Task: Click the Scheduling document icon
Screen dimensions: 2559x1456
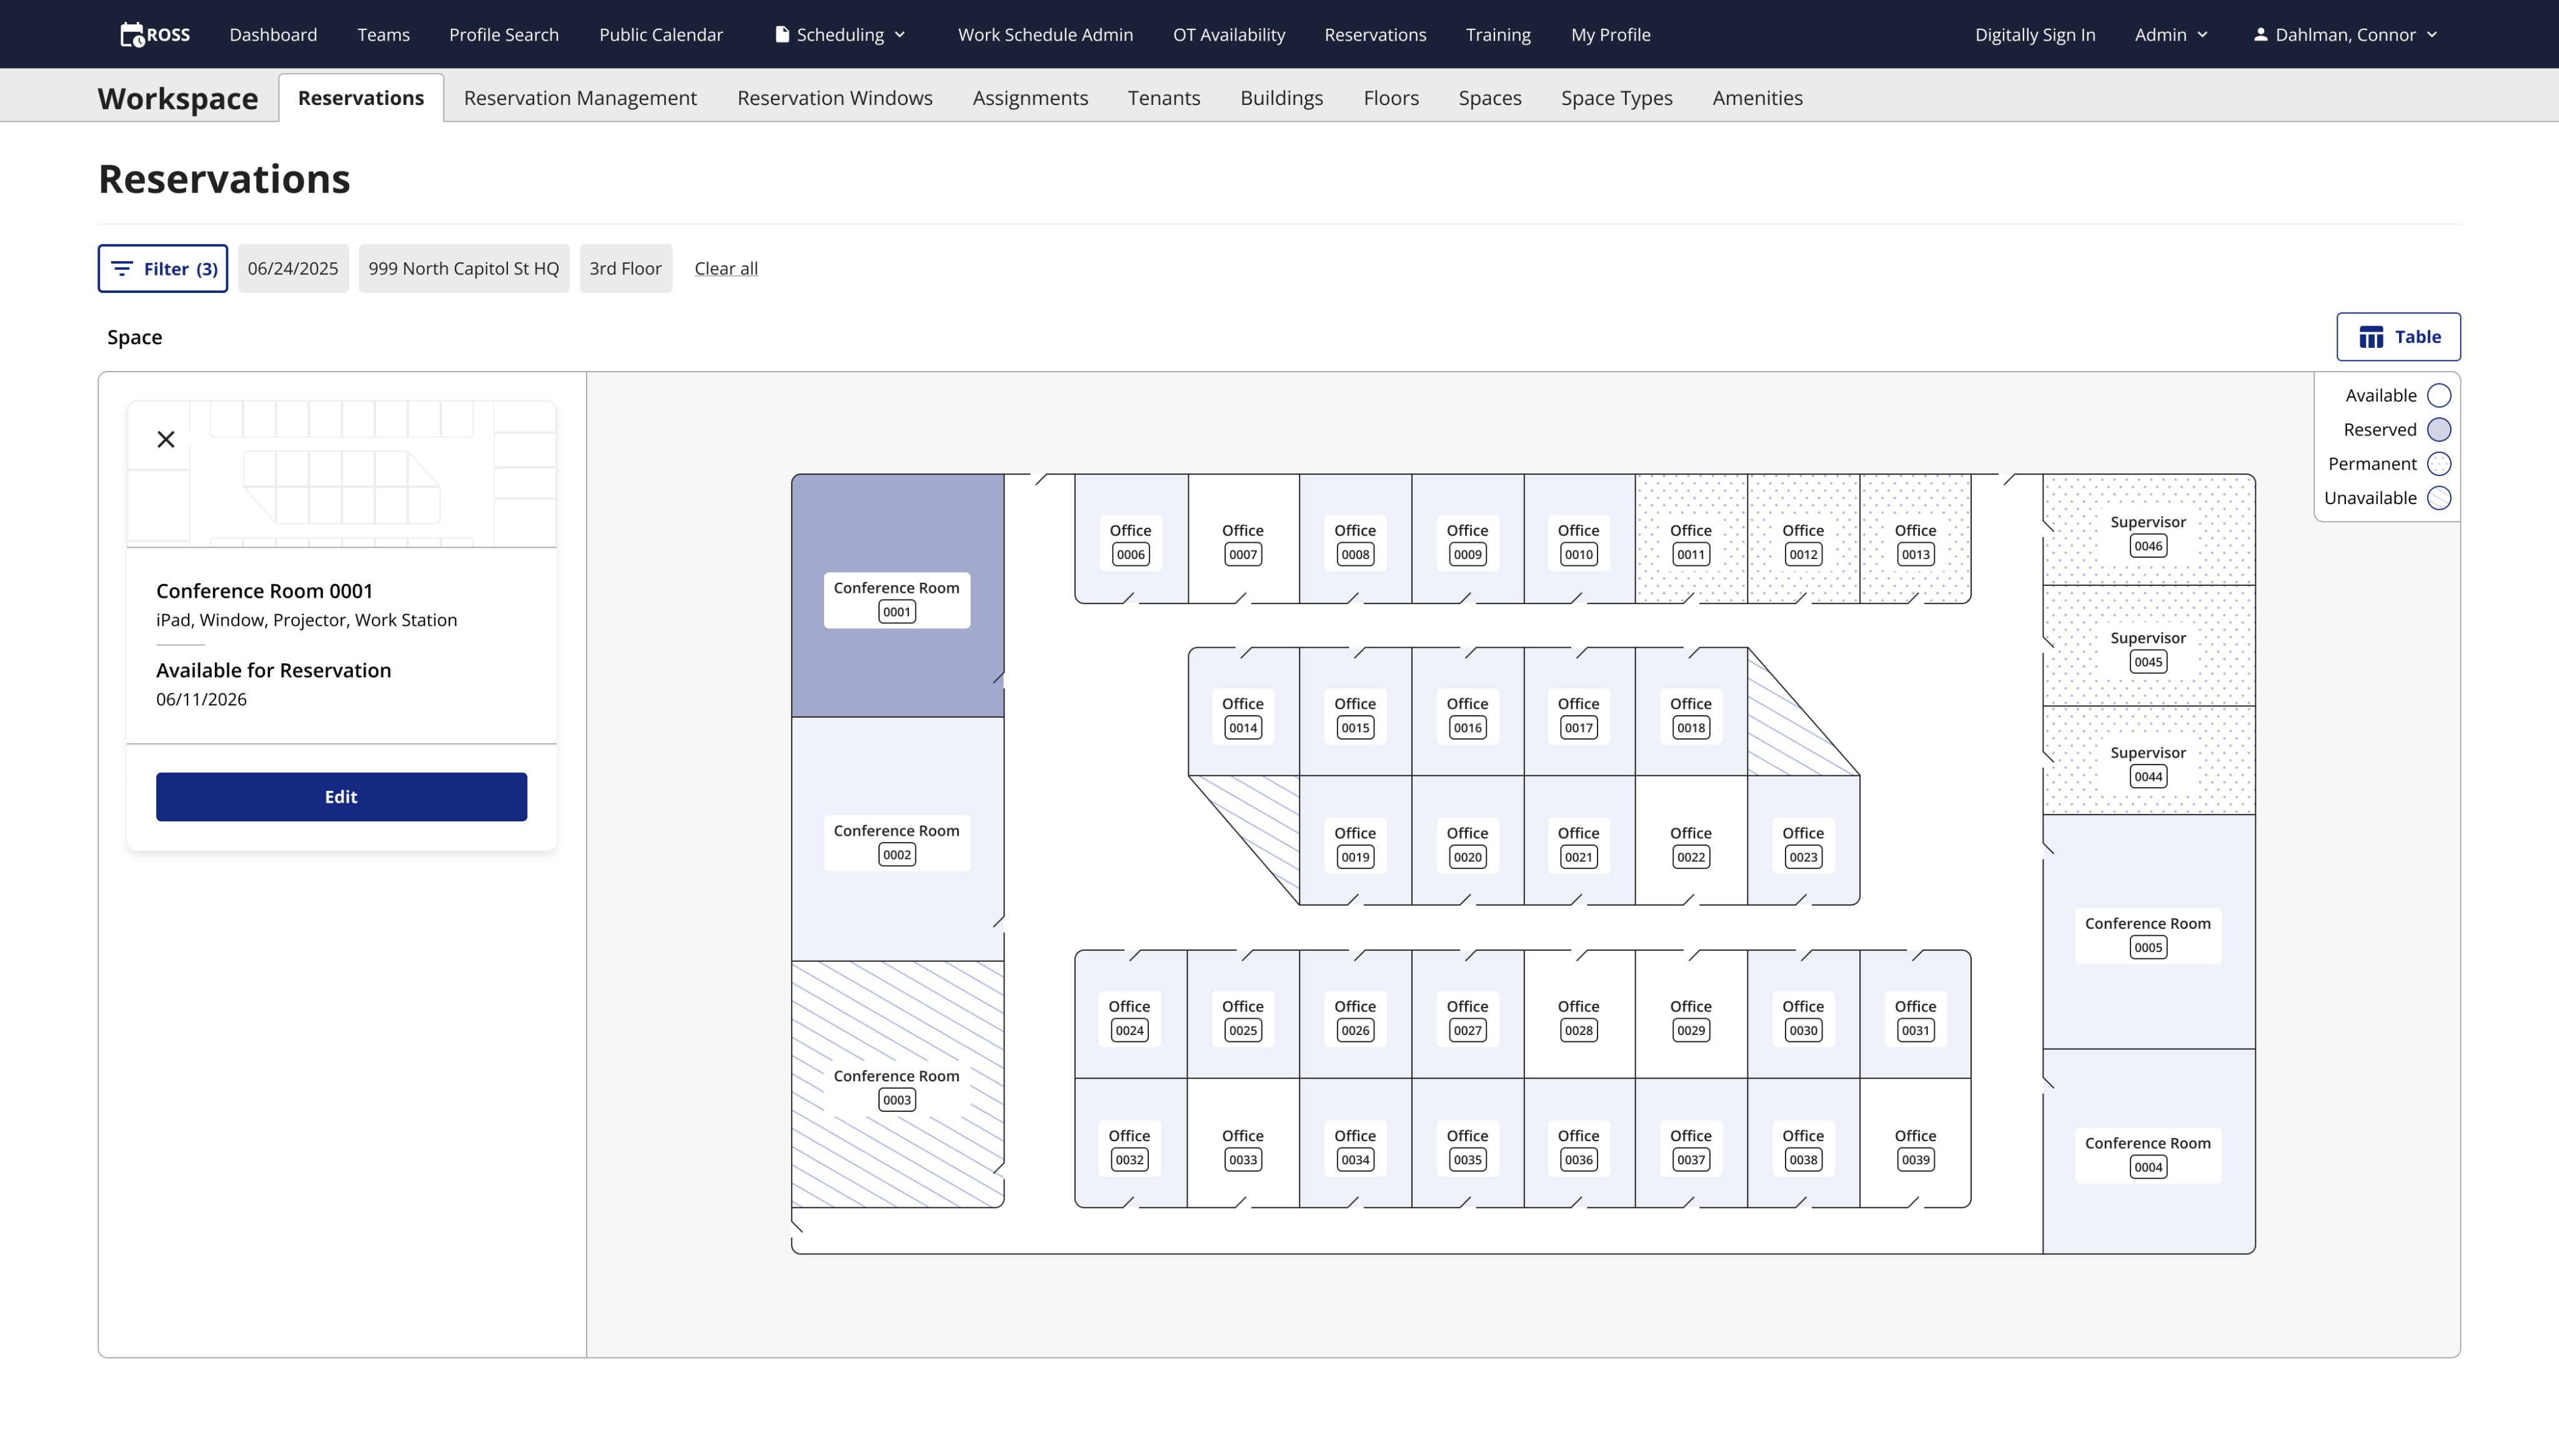Action: click(x=782, y=34)
